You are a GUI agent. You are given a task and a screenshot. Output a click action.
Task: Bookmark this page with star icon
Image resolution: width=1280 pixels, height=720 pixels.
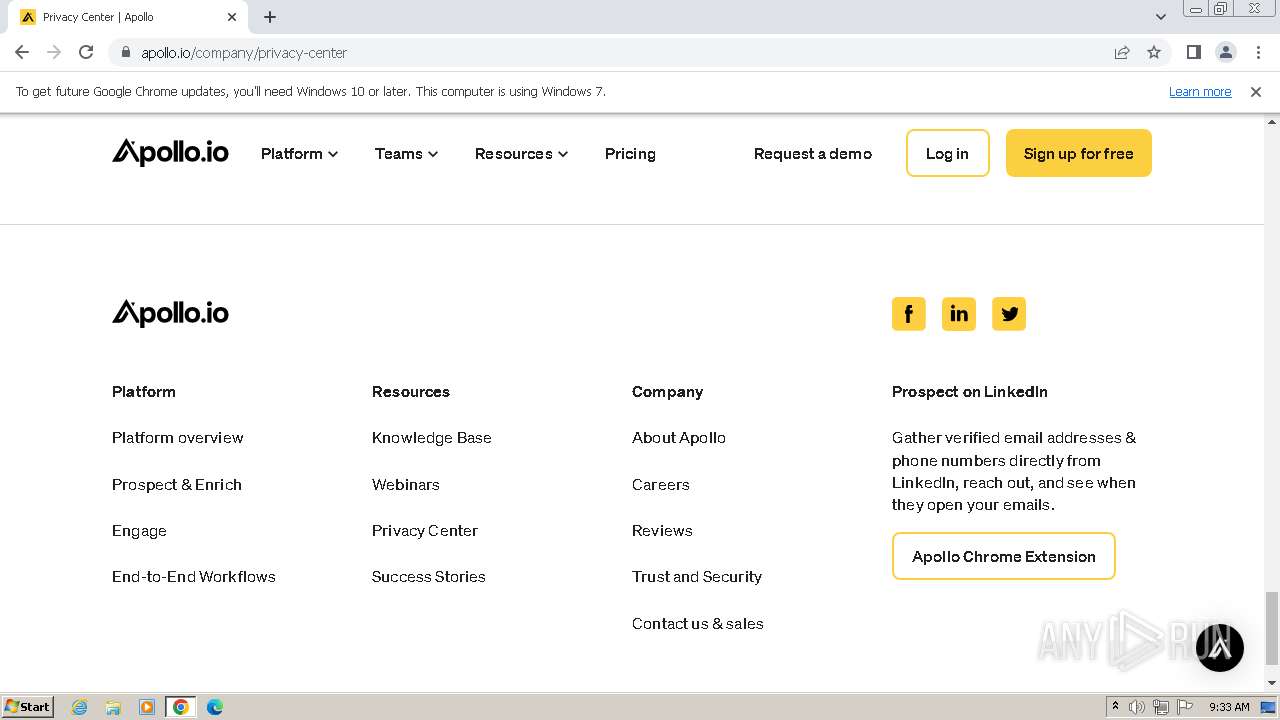click(1154, 52)
